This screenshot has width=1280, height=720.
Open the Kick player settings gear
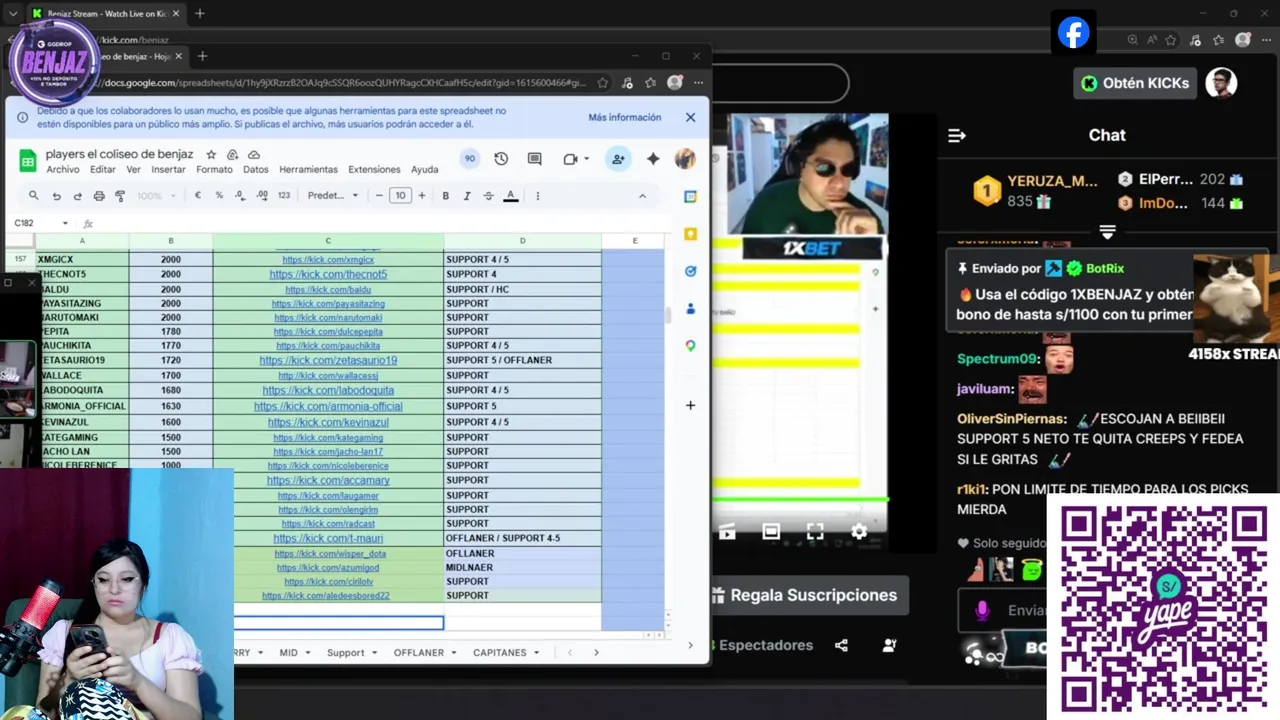(x=859, y=532)
